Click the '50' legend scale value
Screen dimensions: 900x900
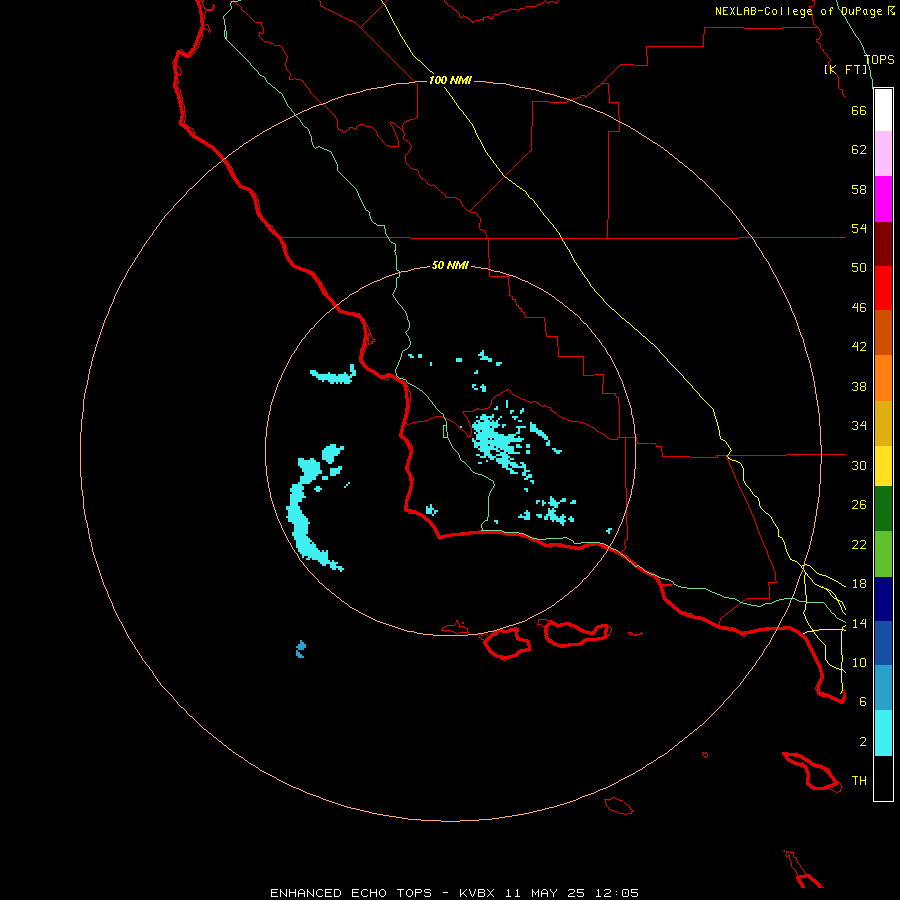[859, 268]
